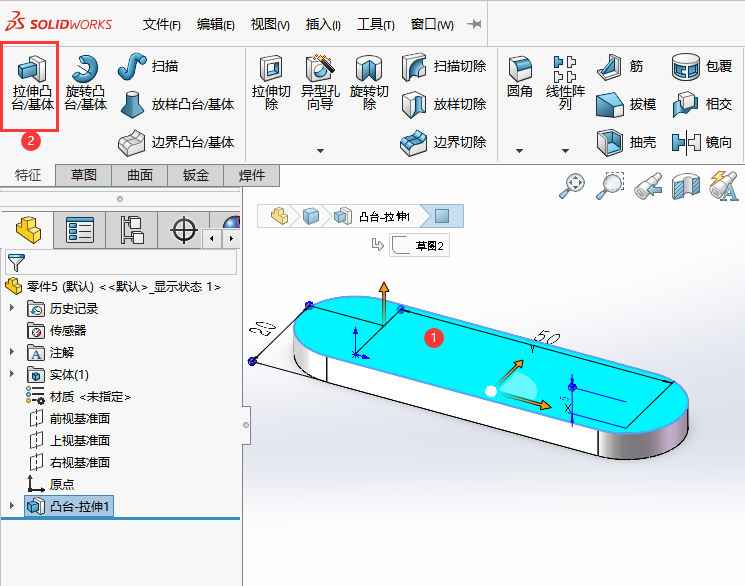Choose the 筋 rib tool
Screen dimensions: 745x586
(x=620, y=66)
